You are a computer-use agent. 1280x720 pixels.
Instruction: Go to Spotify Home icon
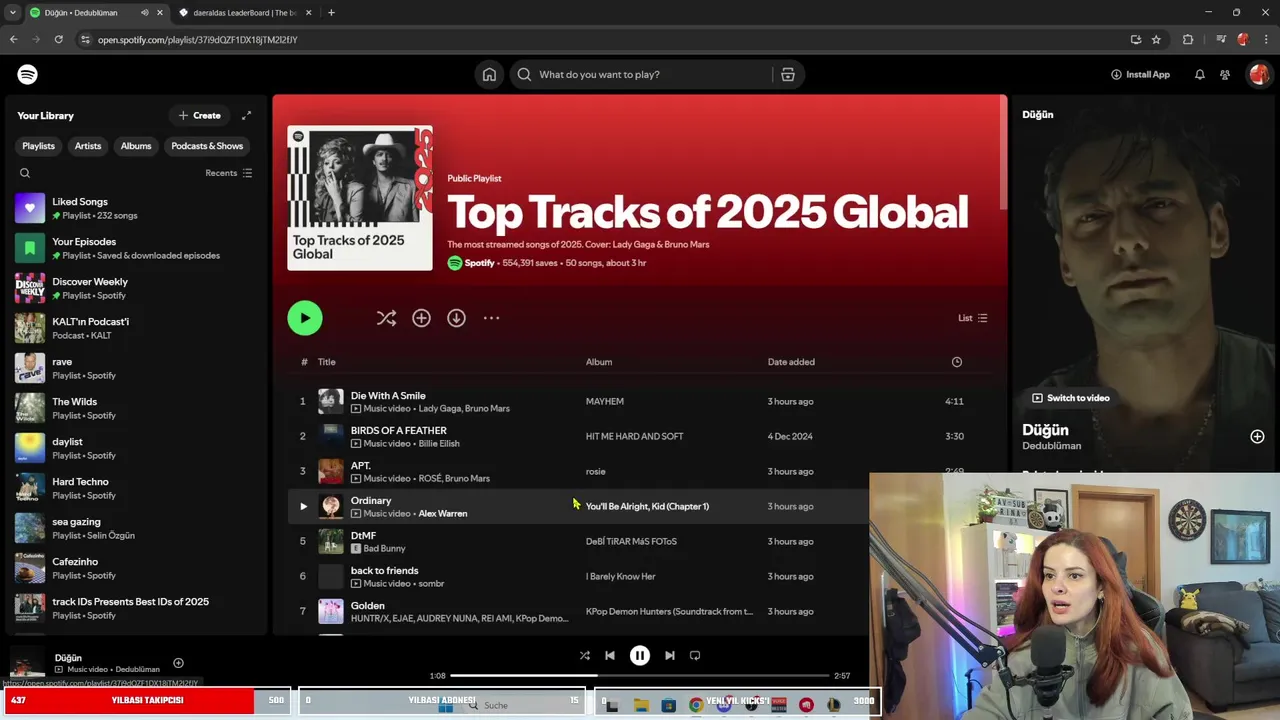pyautogui.click(x=489, y=74)
